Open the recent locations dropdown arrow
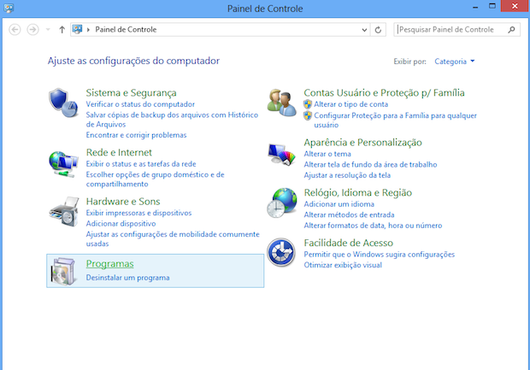This screenshot has width=530, height=370. (48, 30)
